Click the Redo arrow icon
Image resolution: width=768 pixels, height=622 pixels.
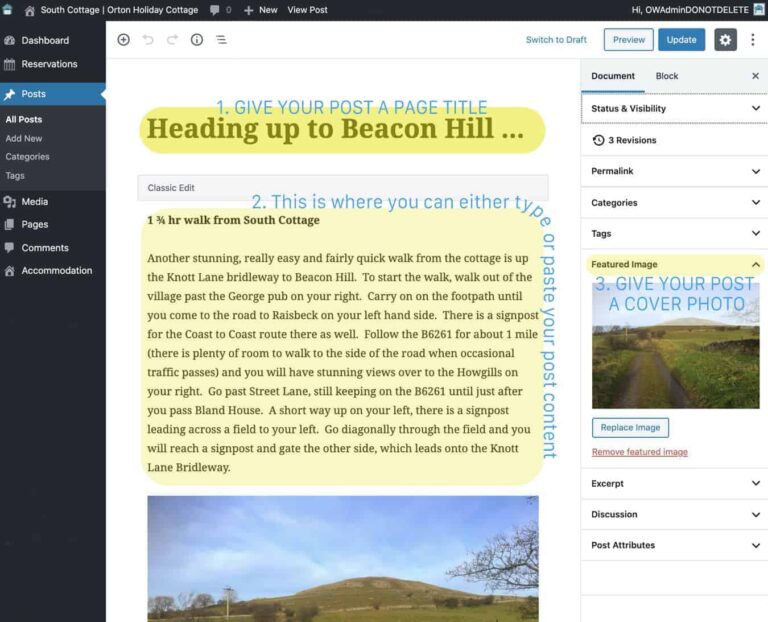172,40
